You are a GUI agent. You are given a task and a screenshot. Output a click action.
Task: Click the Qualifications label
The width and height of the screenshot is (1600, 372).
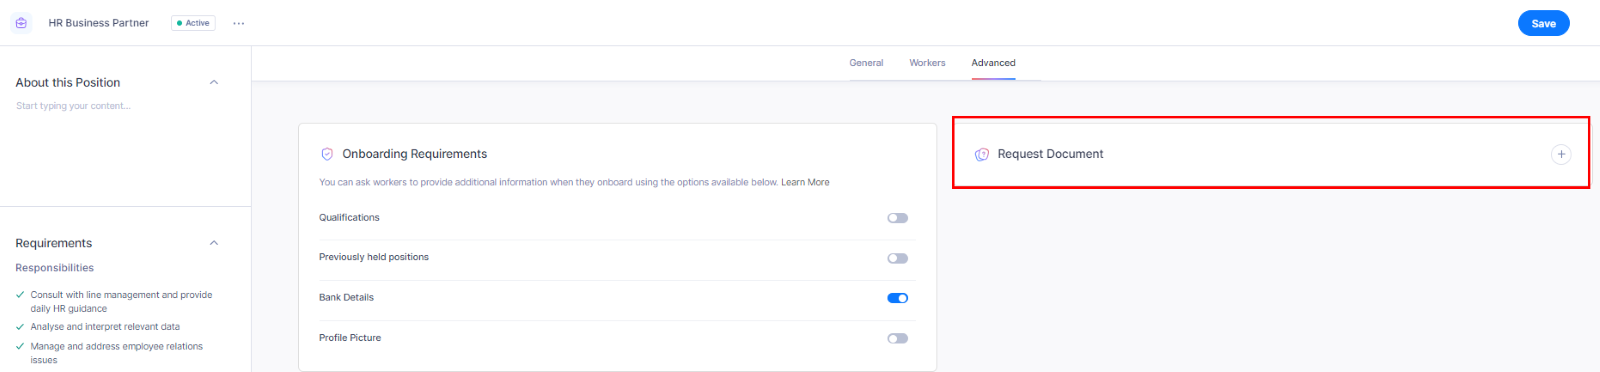click(x=349, y=218)
